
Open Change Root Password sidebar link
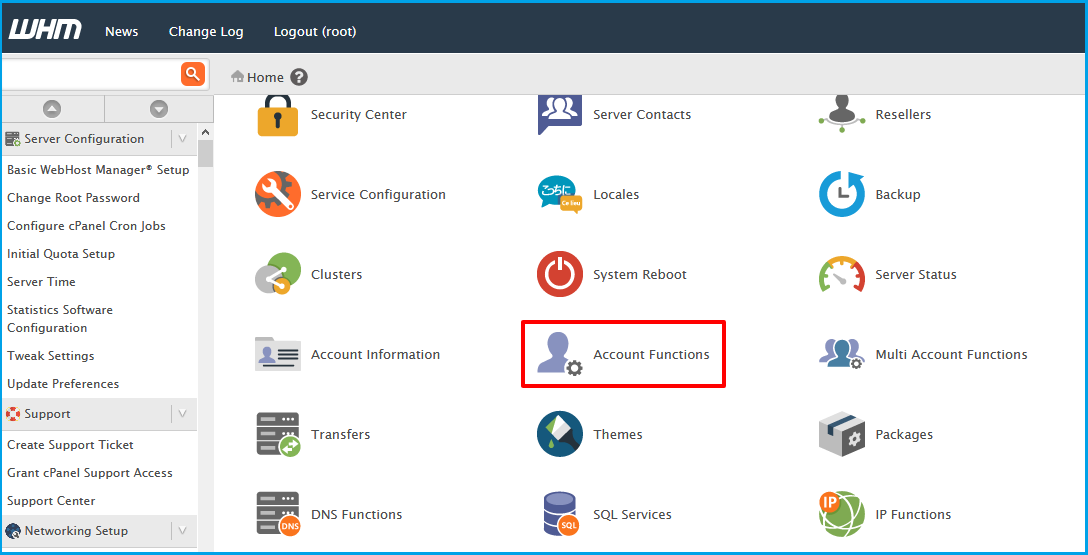[x=73, y=198]
